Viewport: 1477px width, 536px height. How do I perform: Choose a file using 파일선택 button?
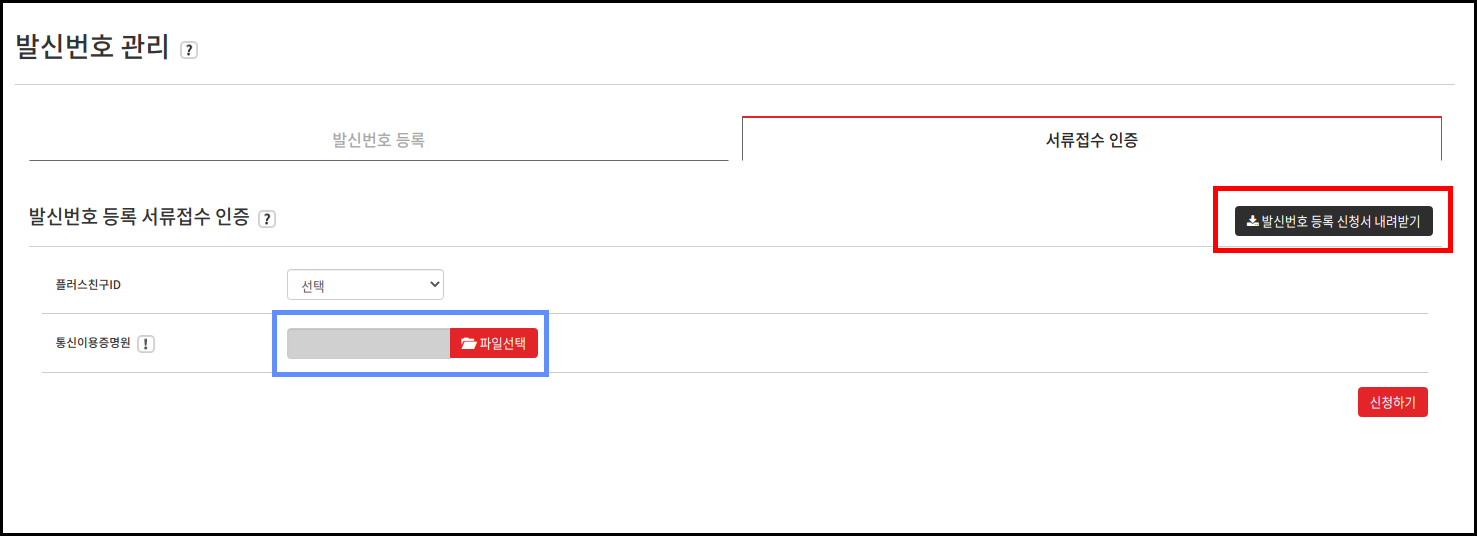[494, 344]
